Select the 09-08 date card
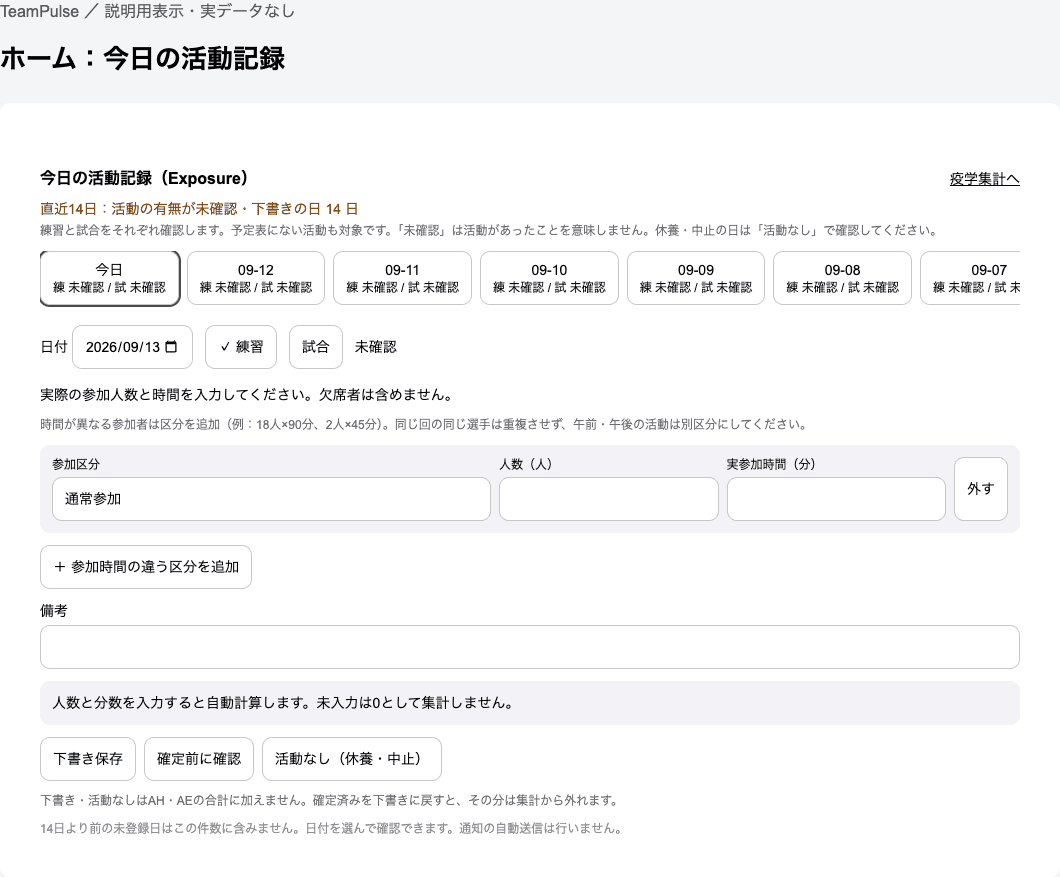This screenshot has height=877, width=1060. click(x=842, y=279)
